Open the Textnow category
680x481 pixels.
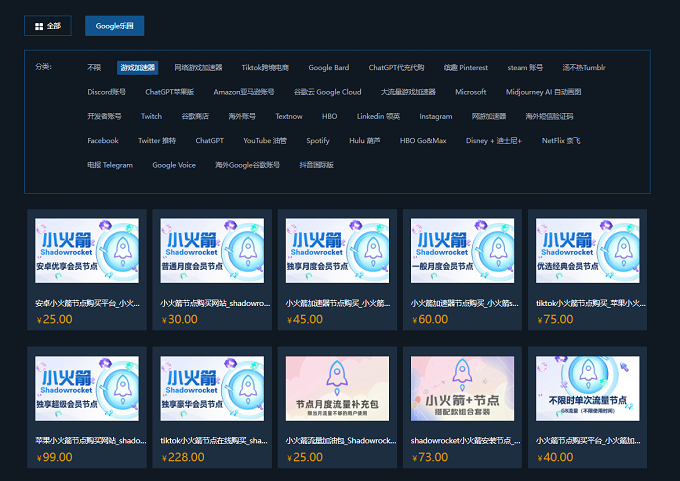[x=289, y=116]
